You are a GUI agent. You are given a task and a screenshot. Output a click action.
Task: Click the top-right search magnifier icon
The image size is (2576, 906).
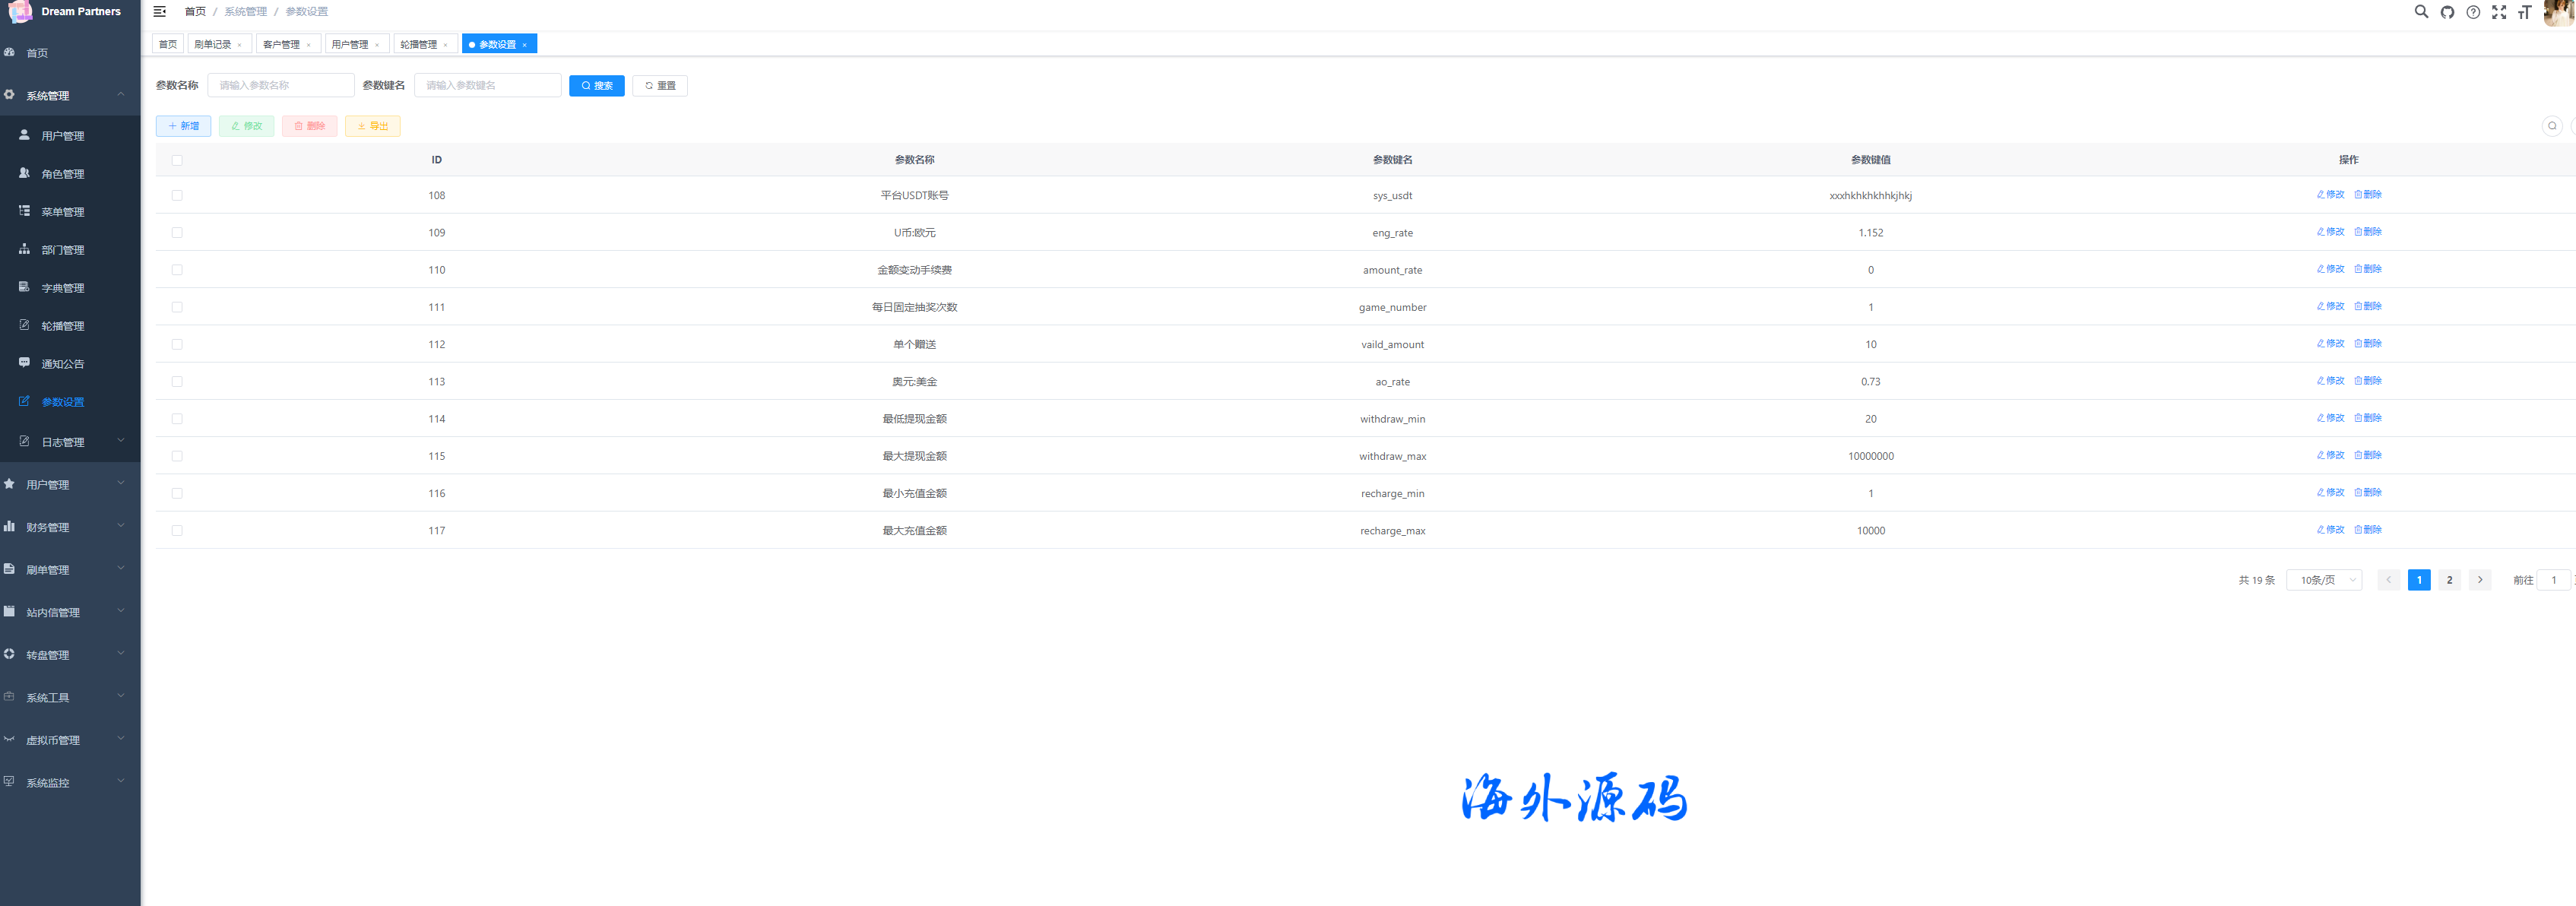pyautogui.click(x=2421, y=12)
